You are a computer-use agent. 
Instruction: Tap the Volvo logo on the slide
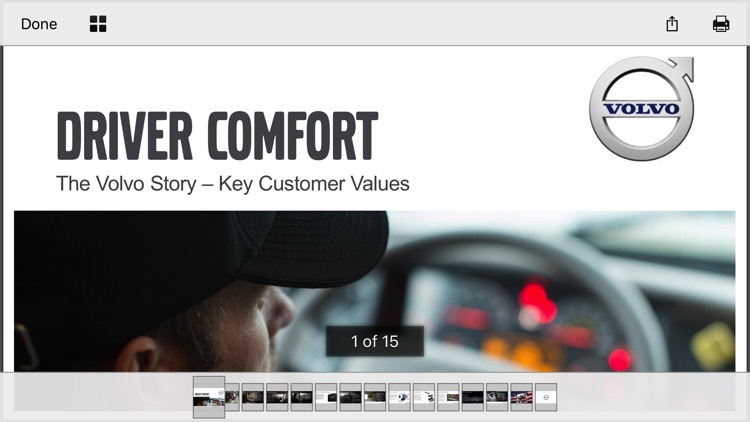tap(641, 109)
